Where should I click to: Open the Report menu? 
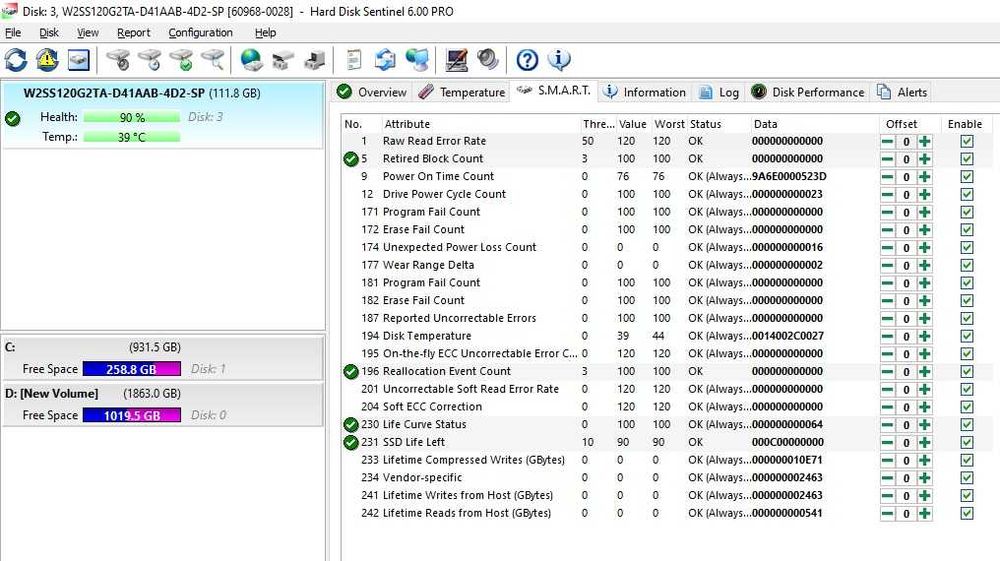(x=133, y=33)
